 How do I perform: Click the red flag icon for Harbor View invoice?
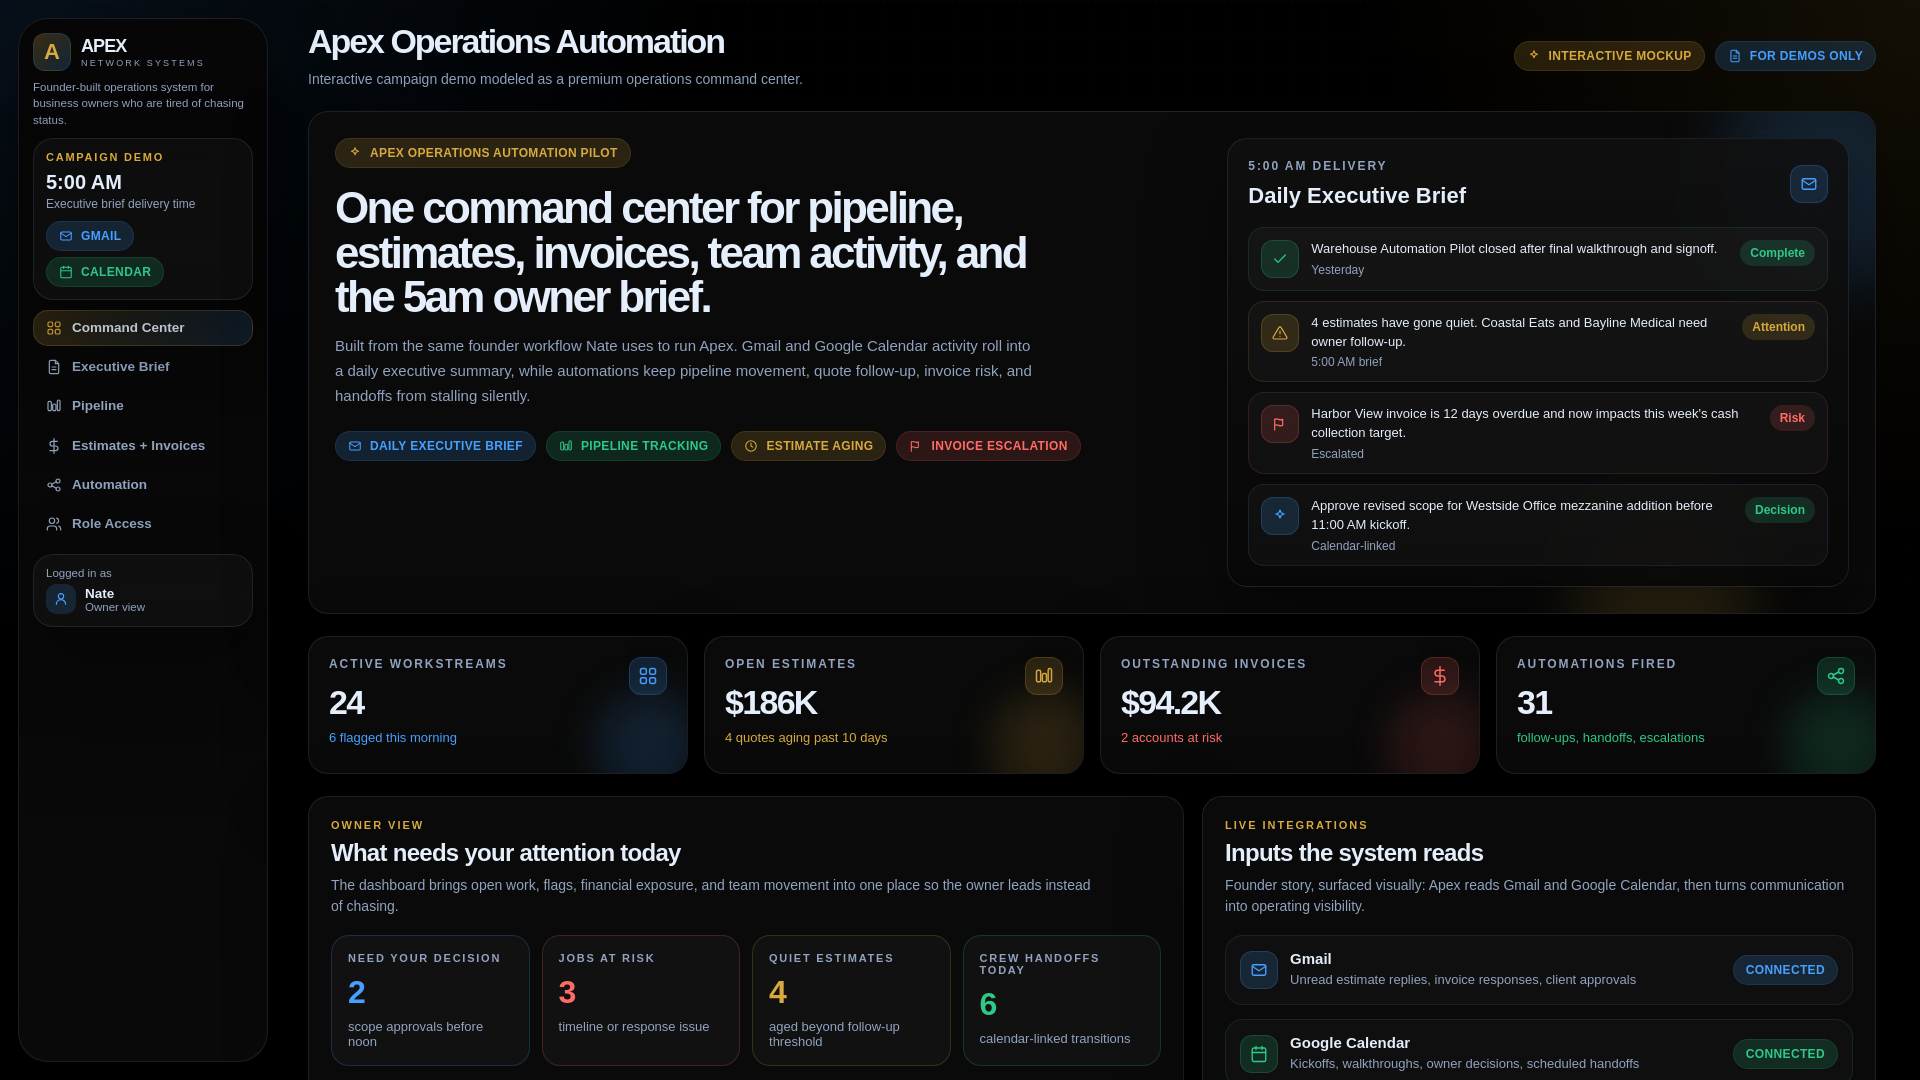(1280, 424)
